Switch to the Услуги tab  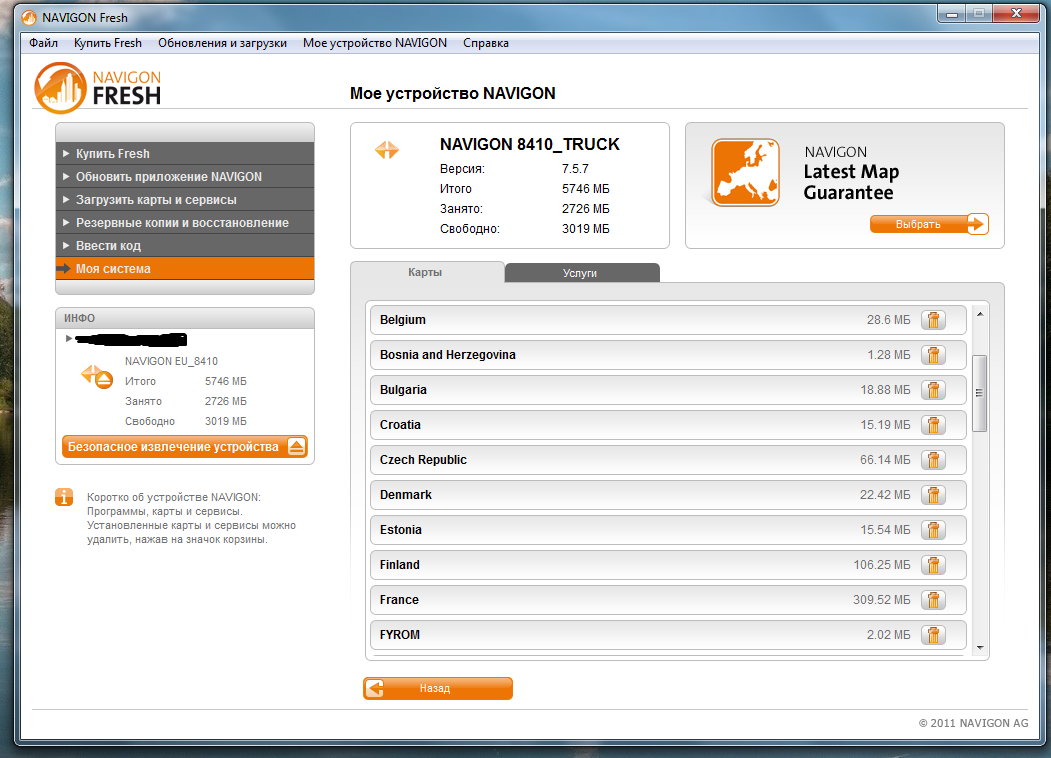click(581, 273)
